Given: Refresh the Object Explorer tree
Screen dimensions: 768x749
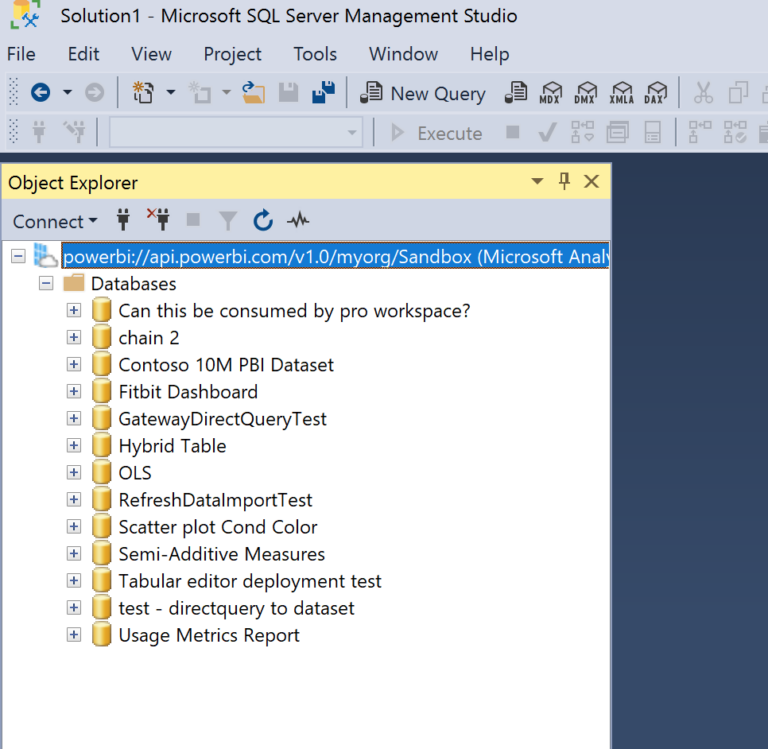Looking at the screenshot, I should (263, 220).
